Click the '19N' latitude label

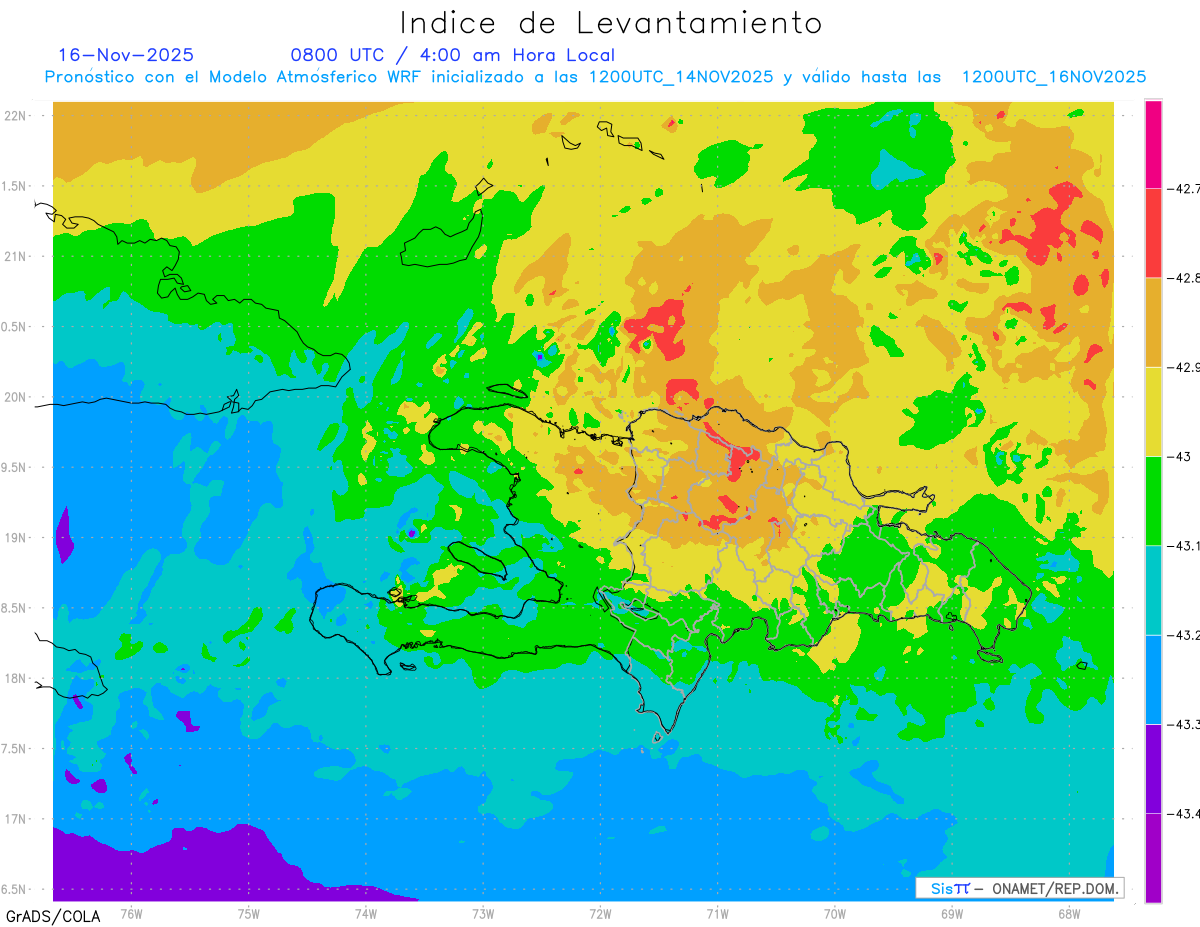tap(16, 537)
